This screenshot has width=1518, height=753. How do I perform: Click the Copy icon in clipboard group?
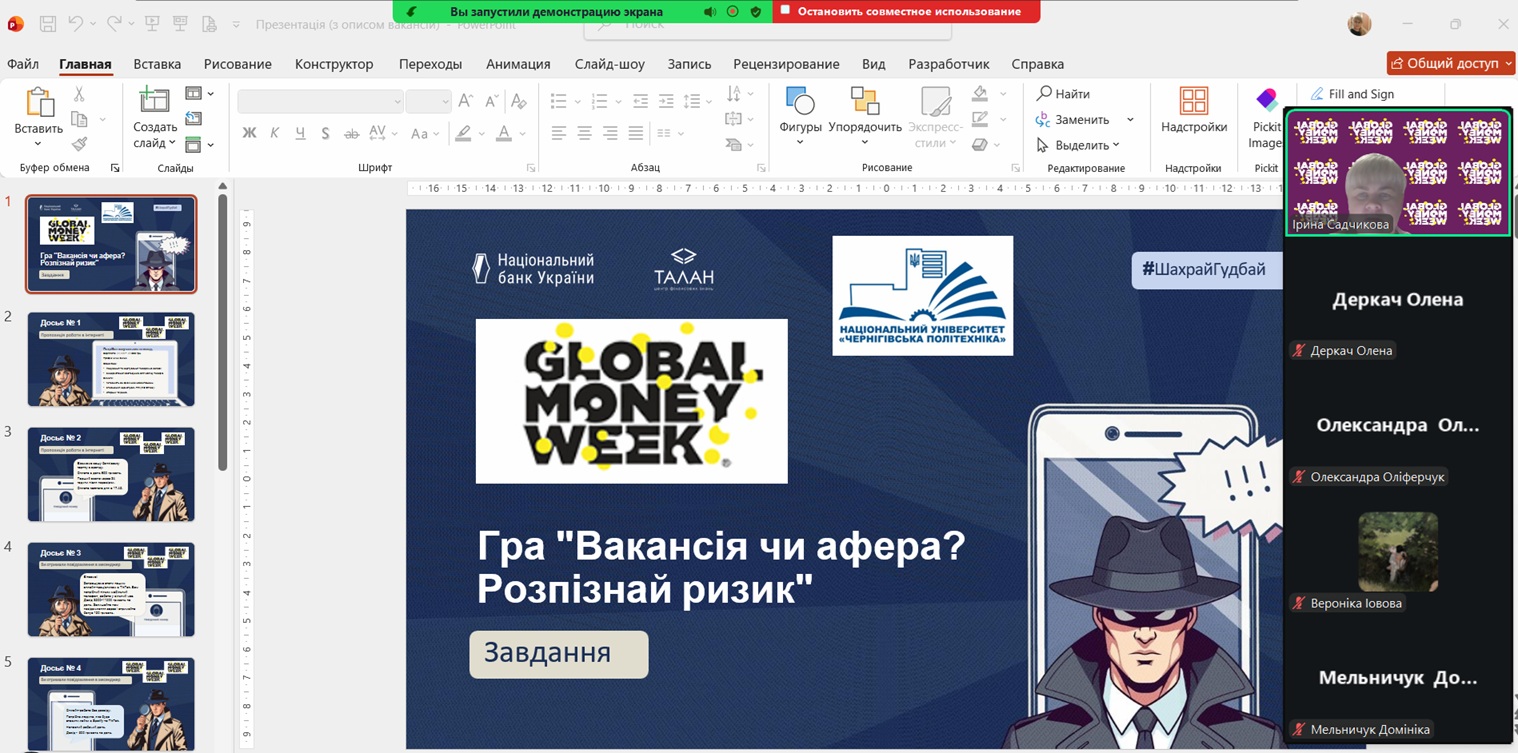point(79,117)
